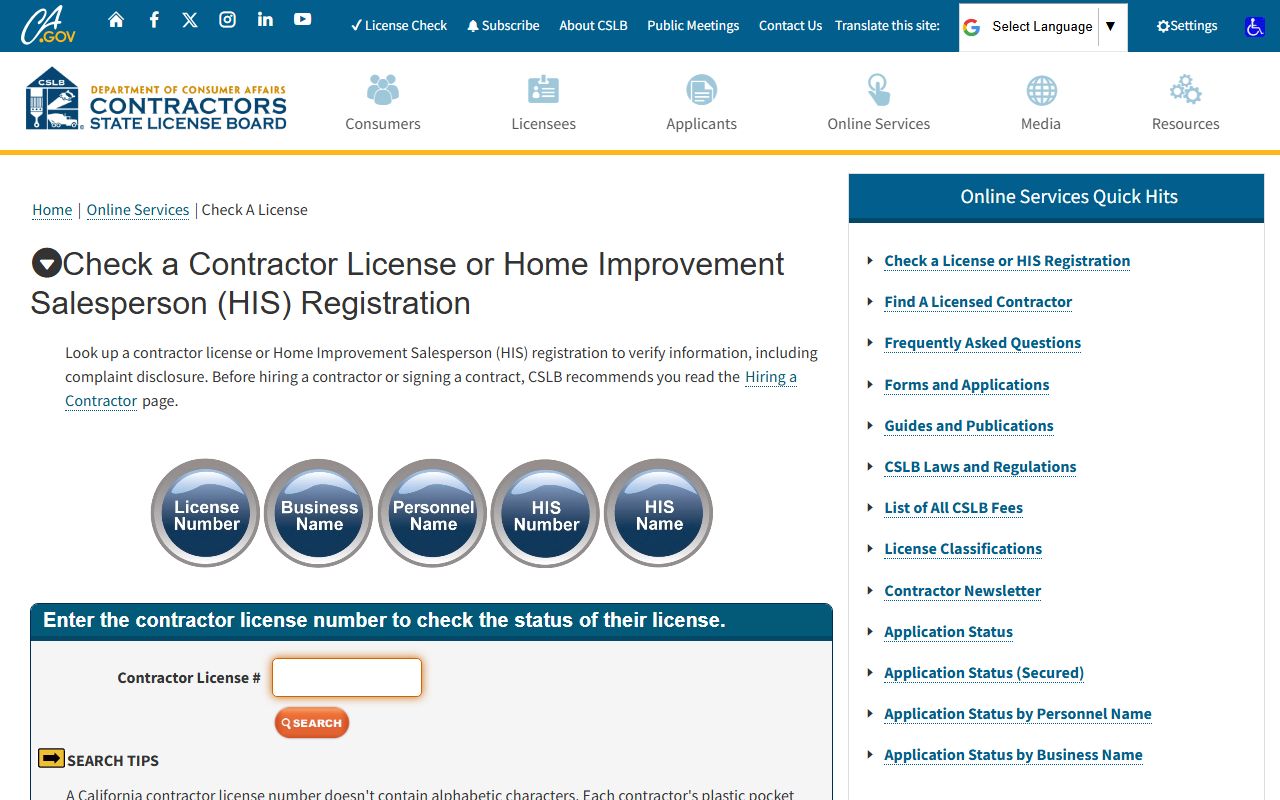Open Frequently Asked Questions link
Image resolution: width=1280 pixels, height=800 pixels.
983,343
